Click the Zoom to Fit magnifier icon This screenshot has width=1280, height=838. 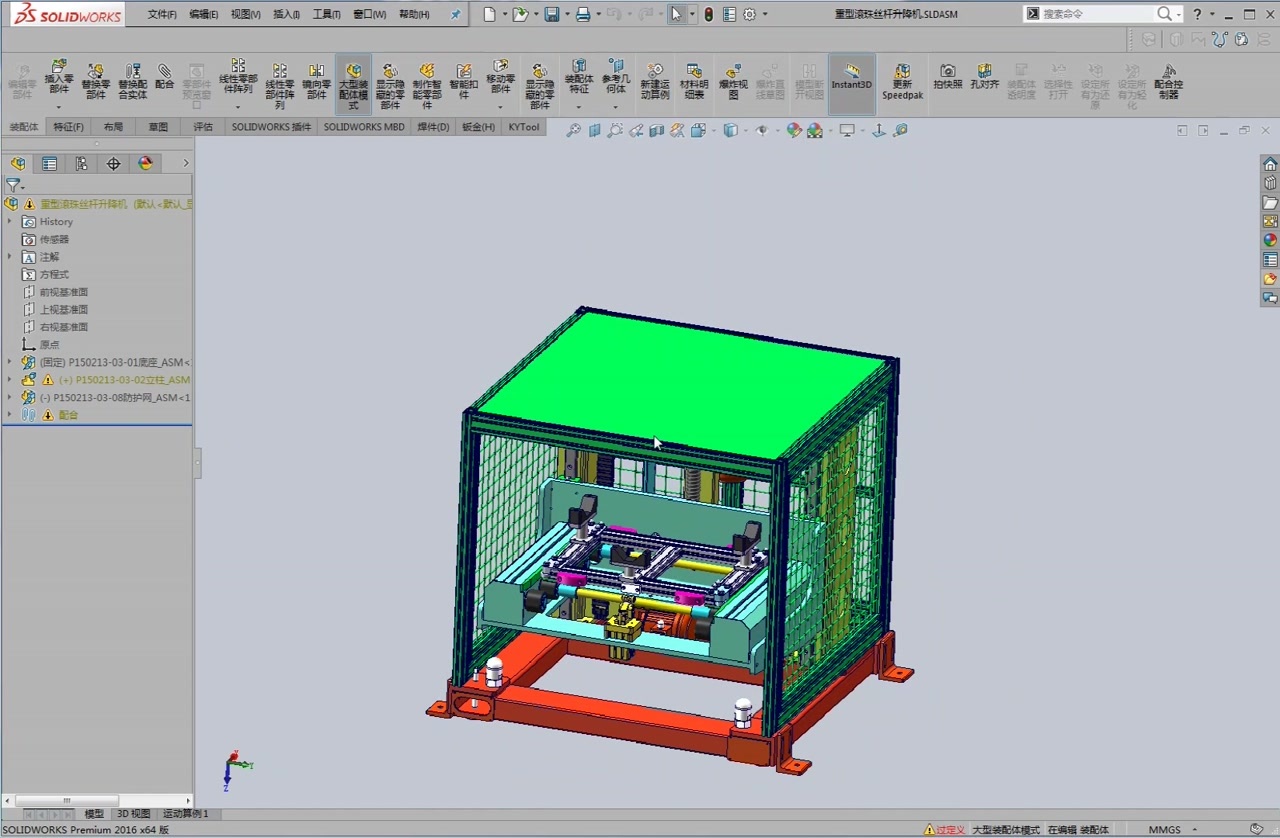(573, 130)
